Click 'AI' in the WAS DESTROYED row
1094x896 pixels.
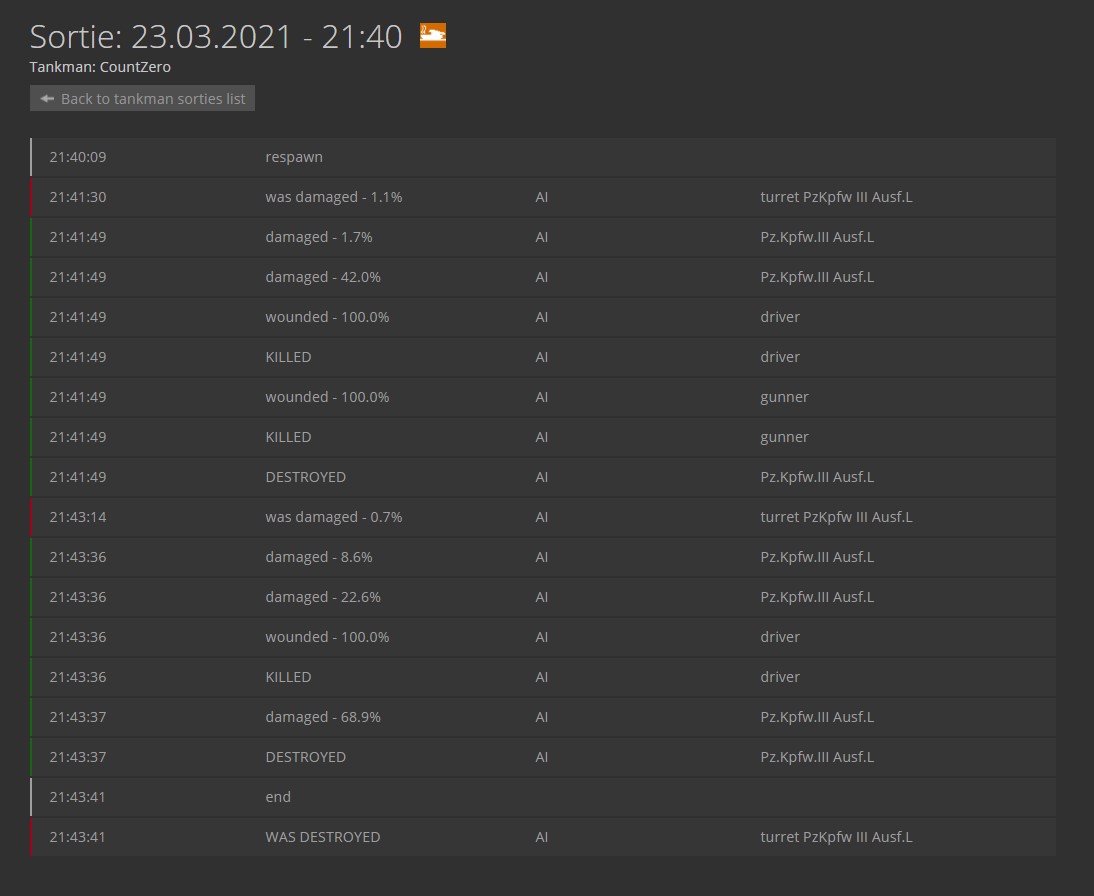[x=541, y=837]
